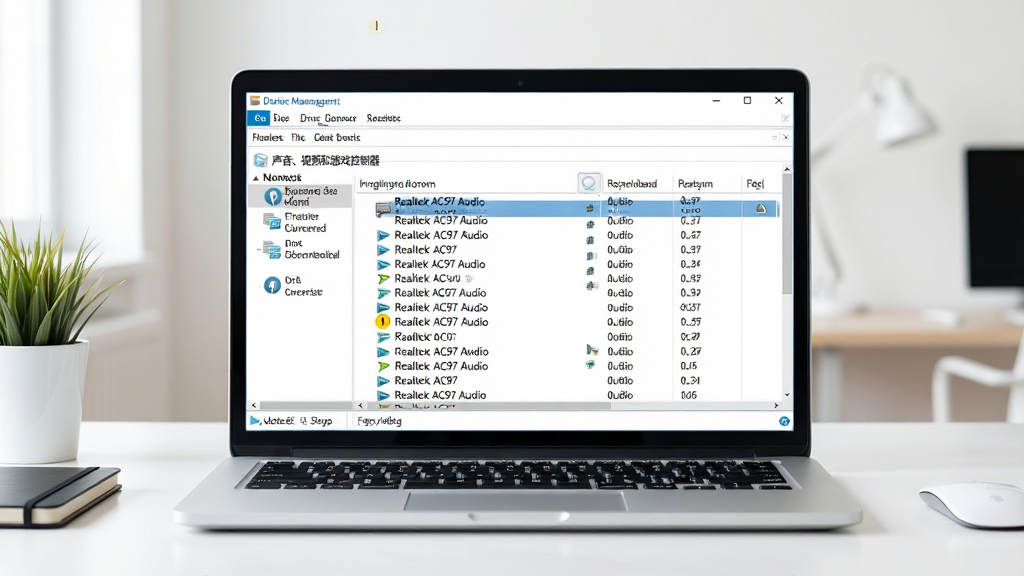
Task: Click the bell icon at end of highlighted row
Action: (761, 208)
